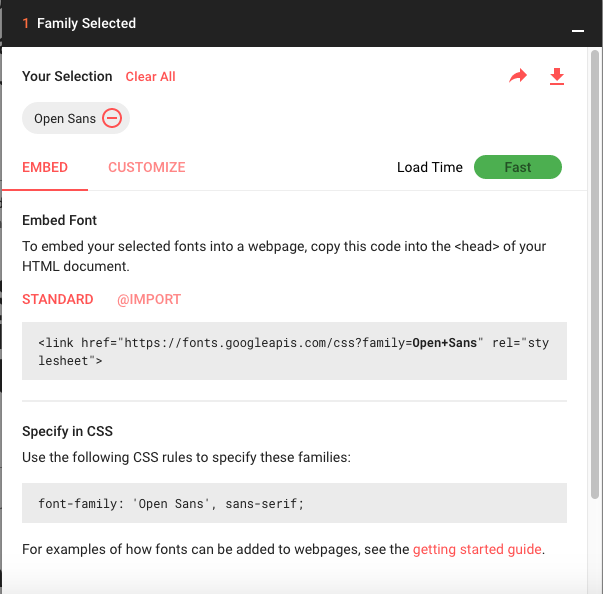Minimize the Family Selected drawer
This screenshot has height=594, width=603.
pyautogui.click(x=578, y=31)
